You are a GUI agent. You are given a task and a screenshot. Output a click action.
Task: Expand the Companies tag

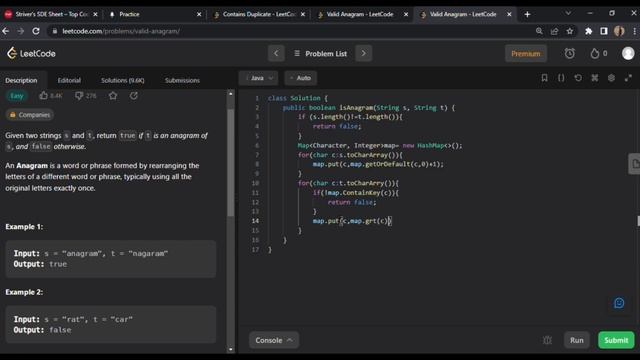[30, 115]
